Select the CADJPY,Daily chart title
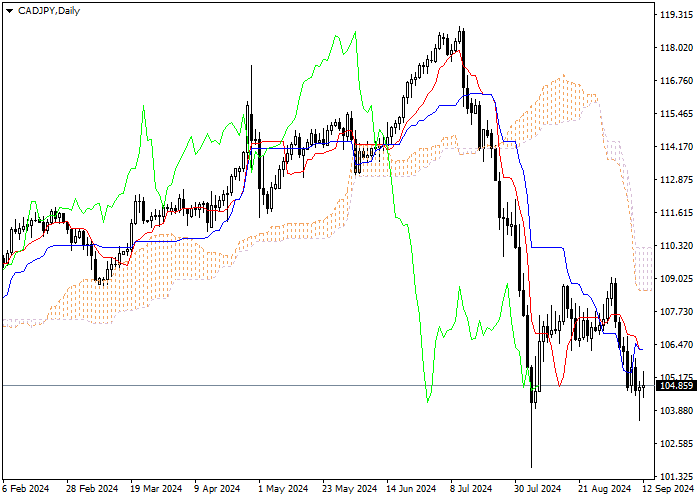Viewport: 700px width, 500px height. pyautogui.click(x=49, y=11)
